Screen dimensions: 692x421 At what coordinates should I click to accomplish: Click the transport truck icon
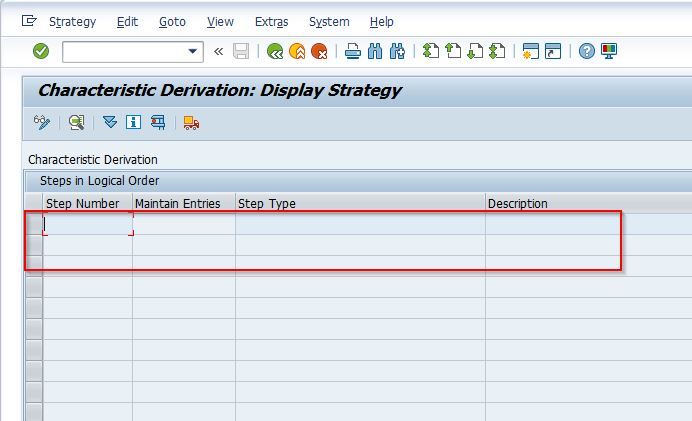tap(191, 123)
